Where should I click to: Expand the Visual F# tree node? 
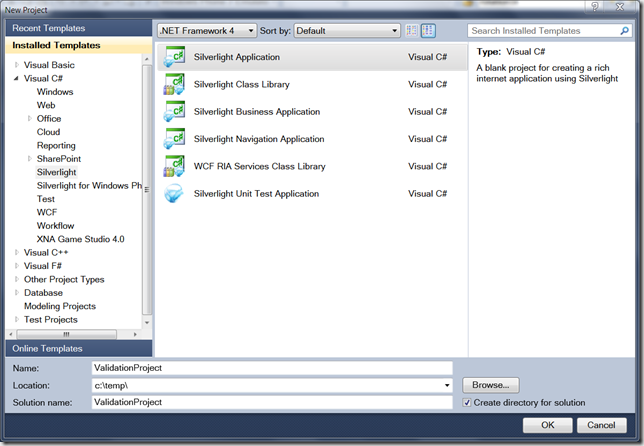[16, 266]
